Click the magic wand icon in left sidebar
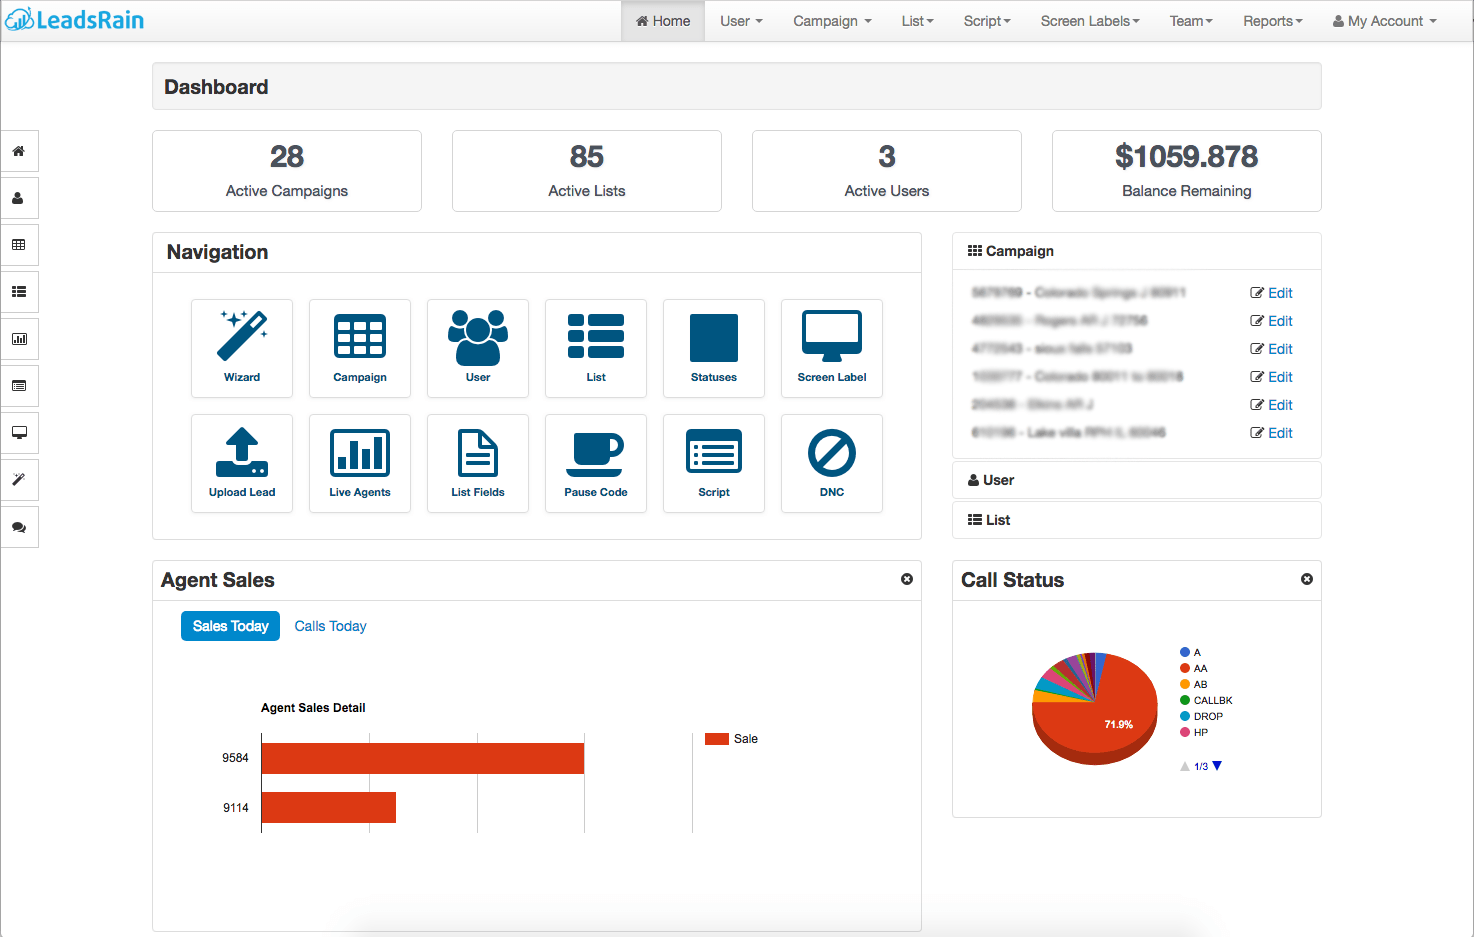1474x937 pixels. tap(19, 480)
